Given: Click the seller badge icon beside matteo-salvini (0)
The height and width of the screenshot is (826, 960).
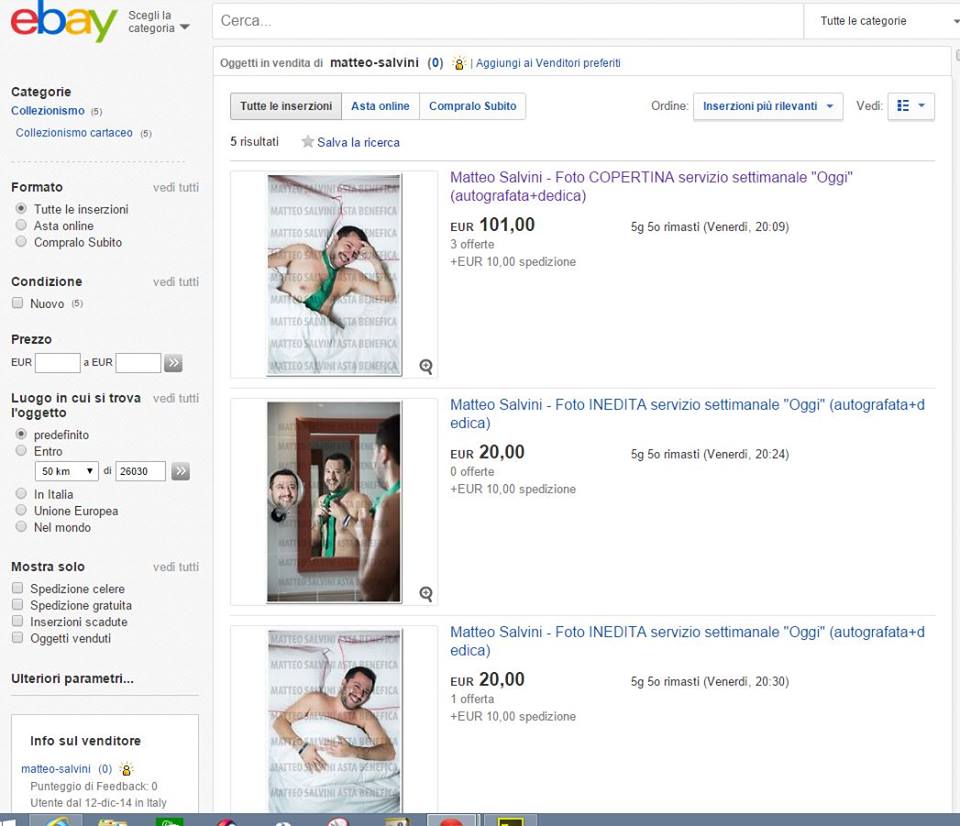Looking at the screenshot, I should click(x=459, y=63).
